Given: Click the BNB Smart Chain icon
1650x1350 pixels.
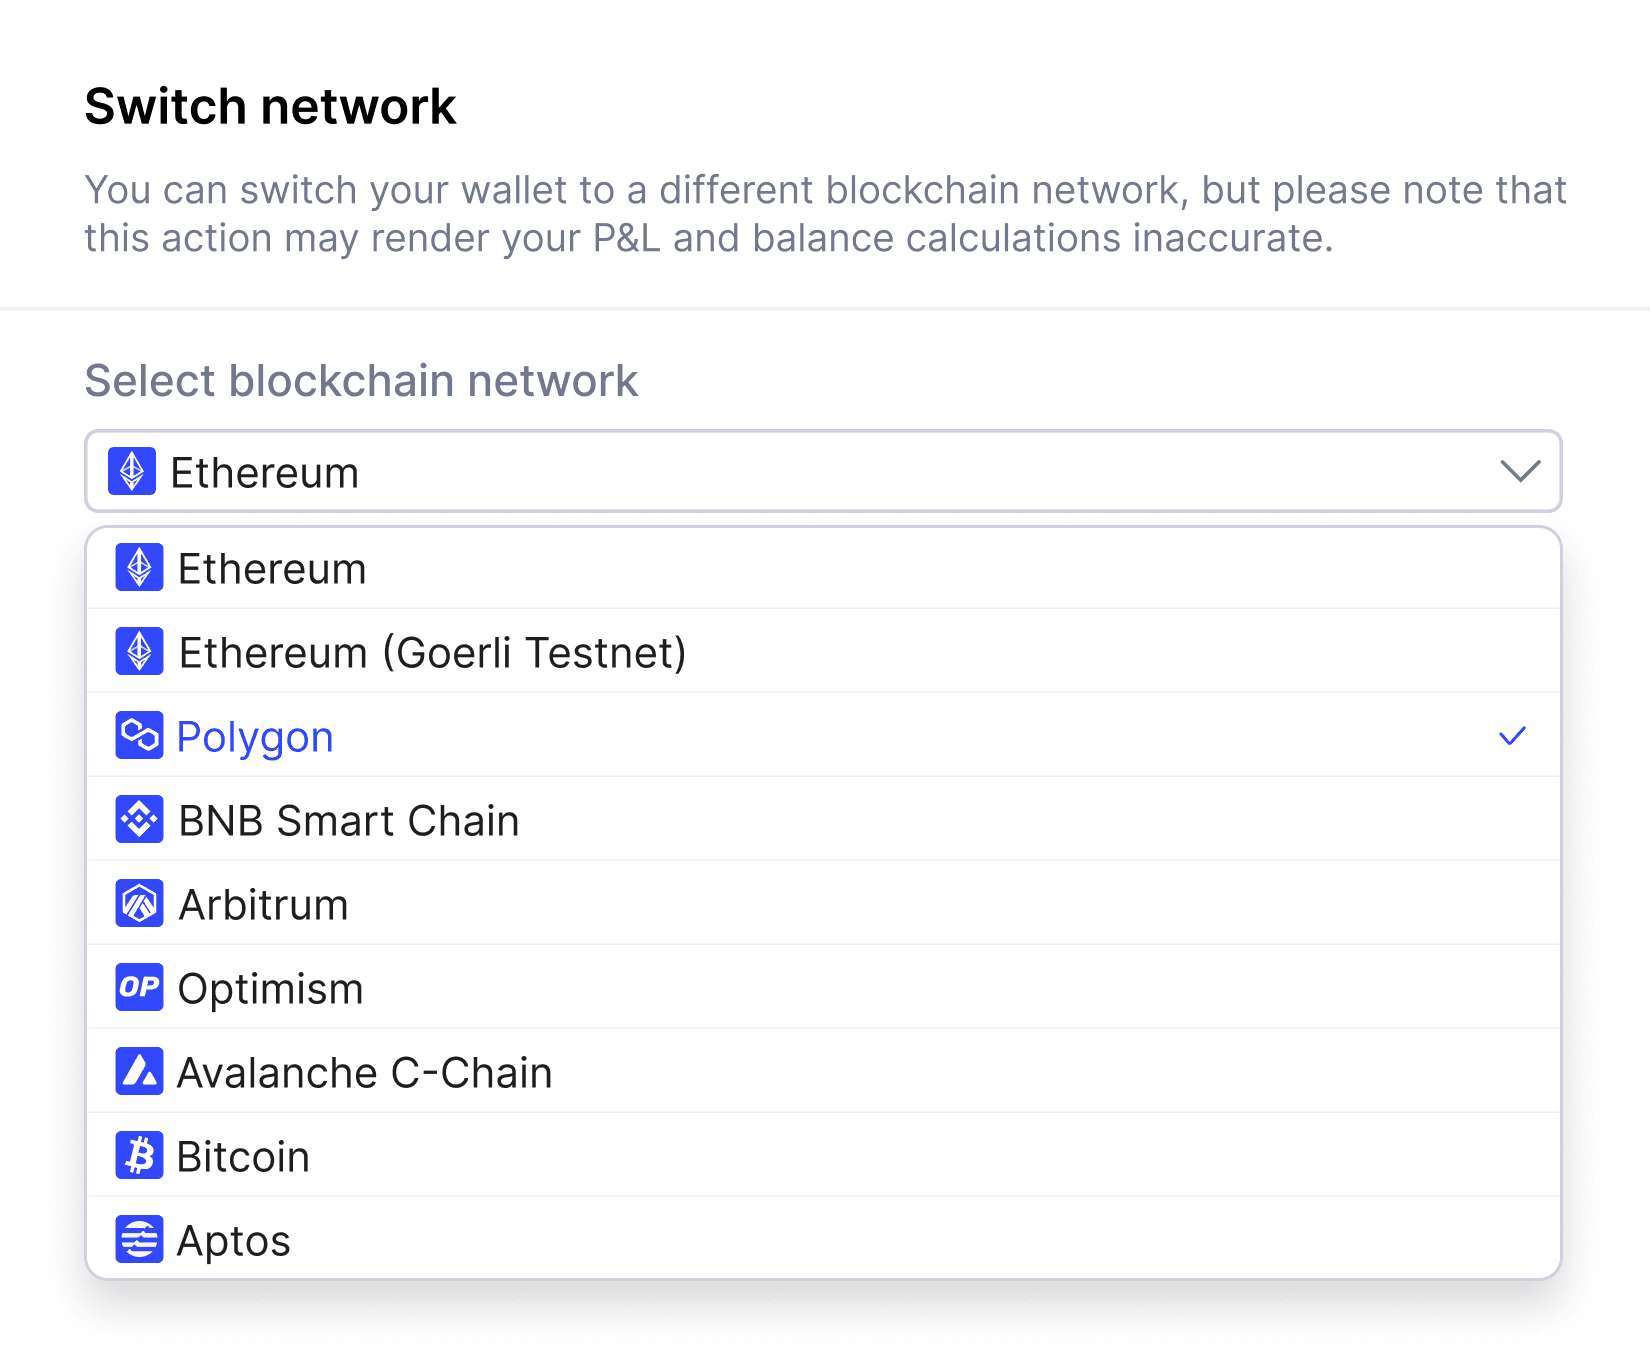Looking at the screenshot, I should (139, 820).
